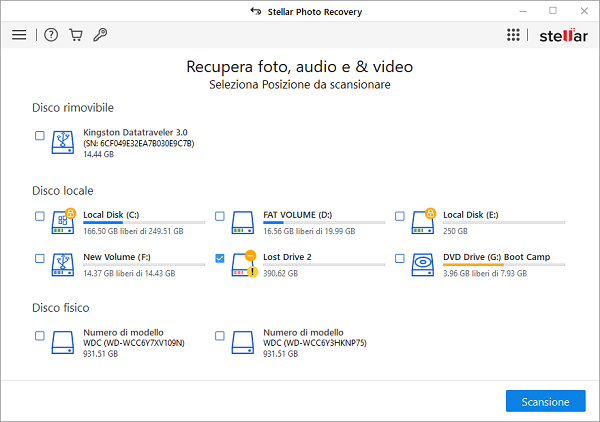Enable the FAT VOLUME (D:) checkbox
600x422 pixels.
[220, 216]
